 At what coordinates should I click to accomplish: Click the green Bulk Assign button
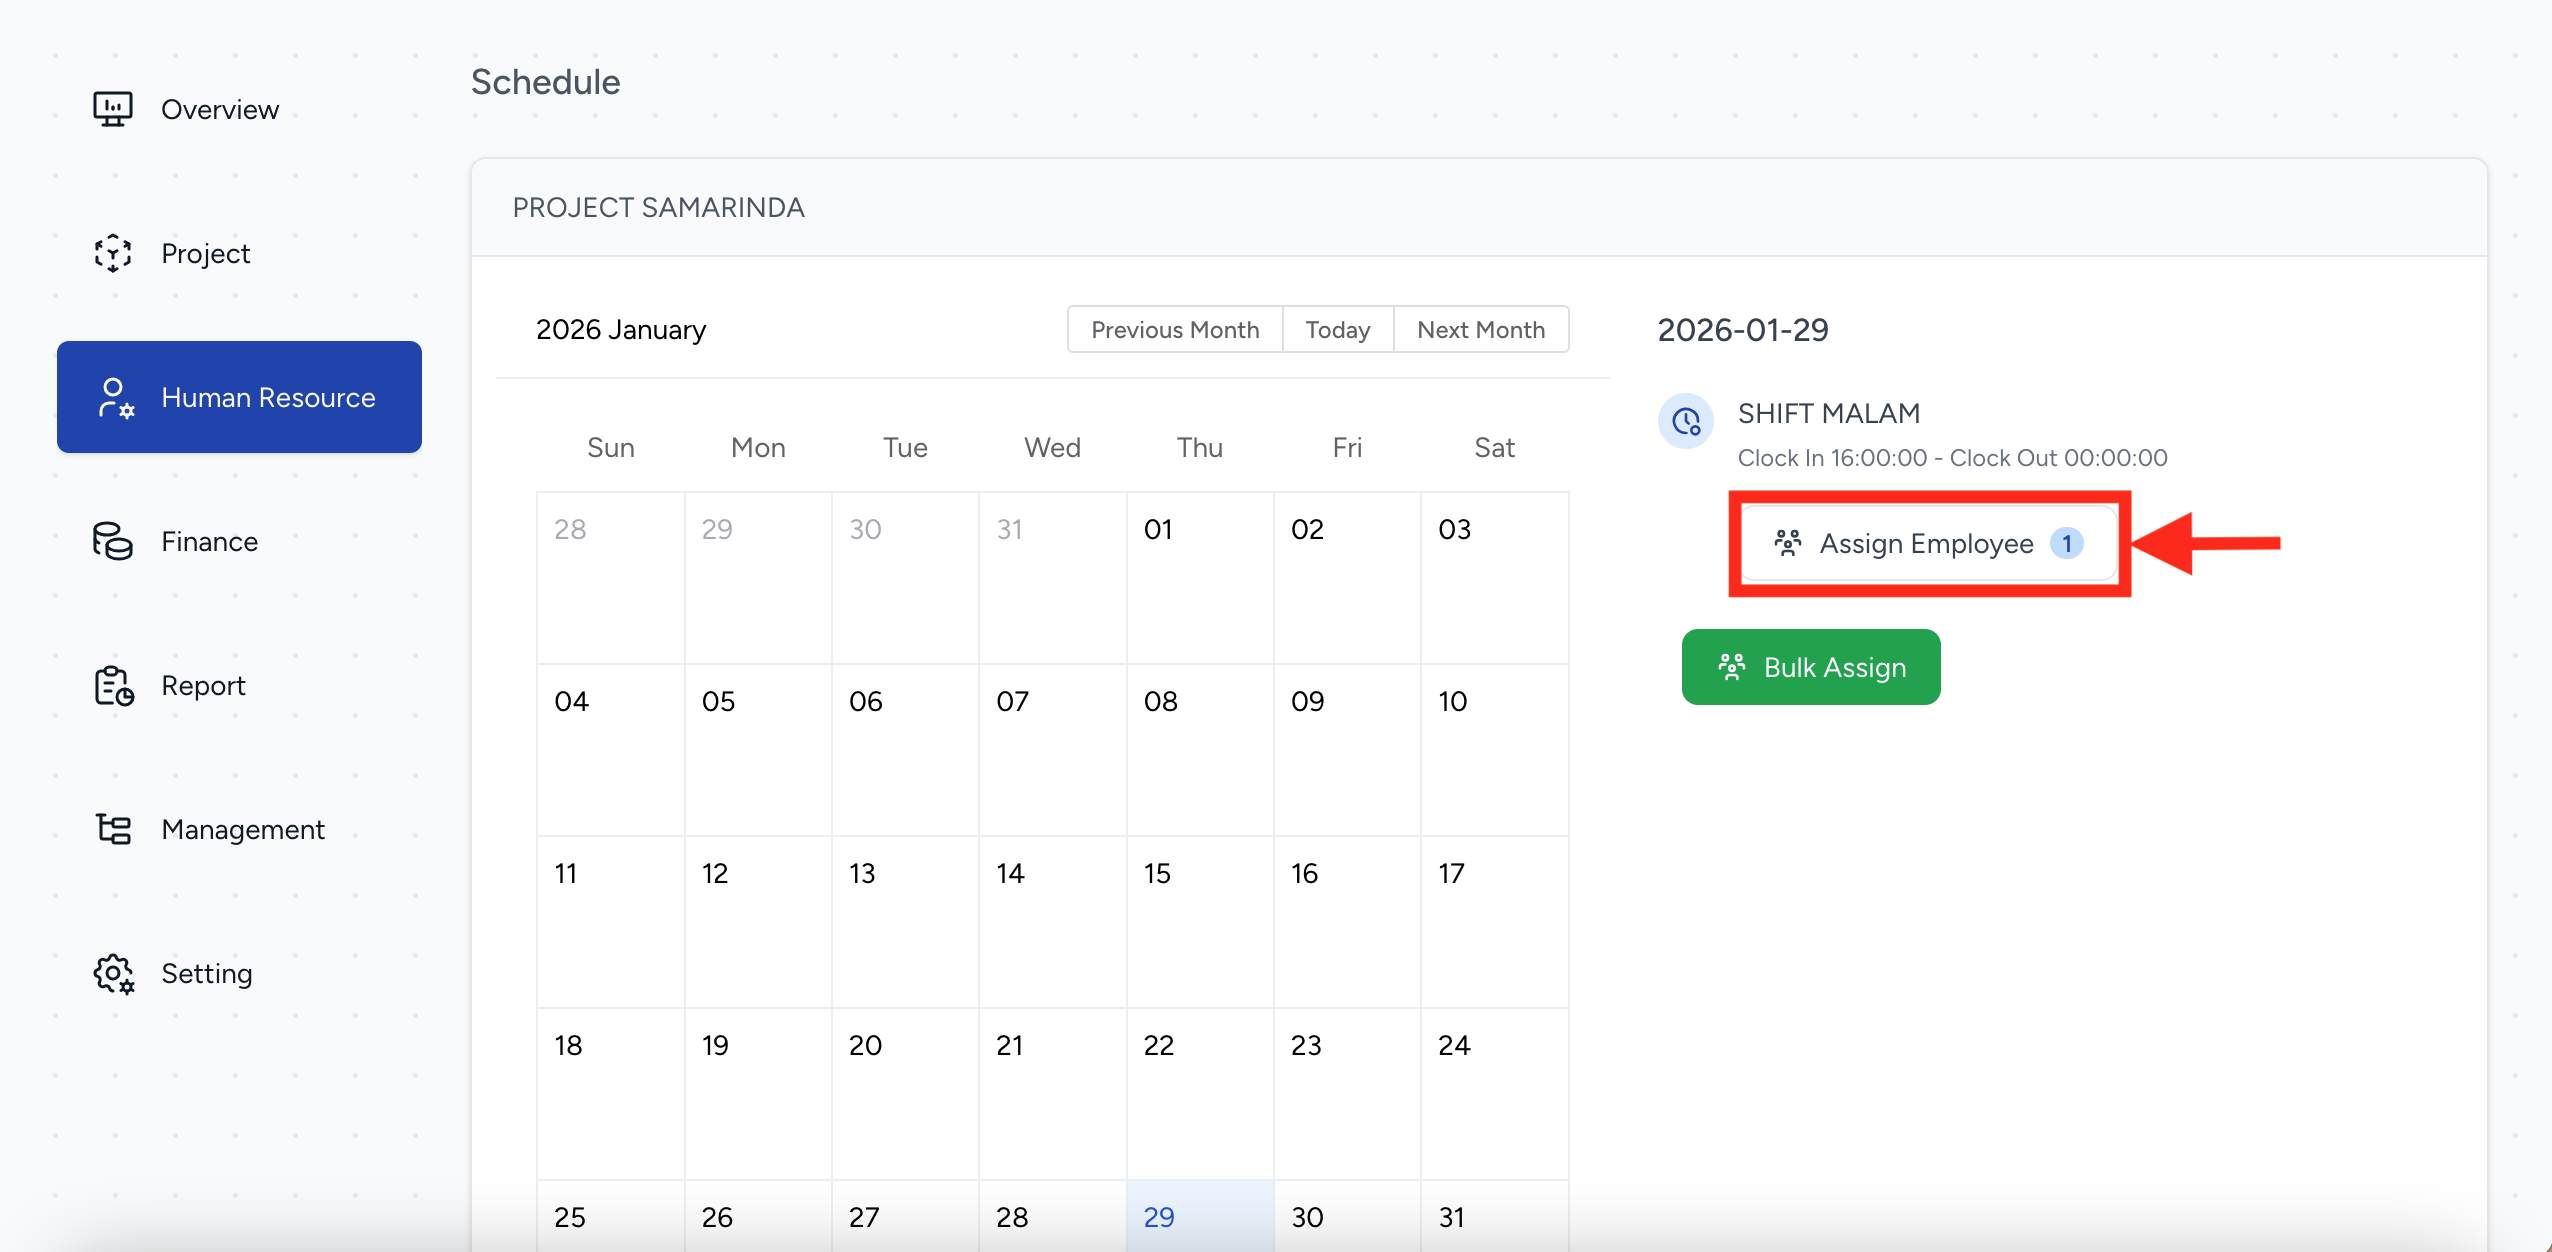[1811, 667]
